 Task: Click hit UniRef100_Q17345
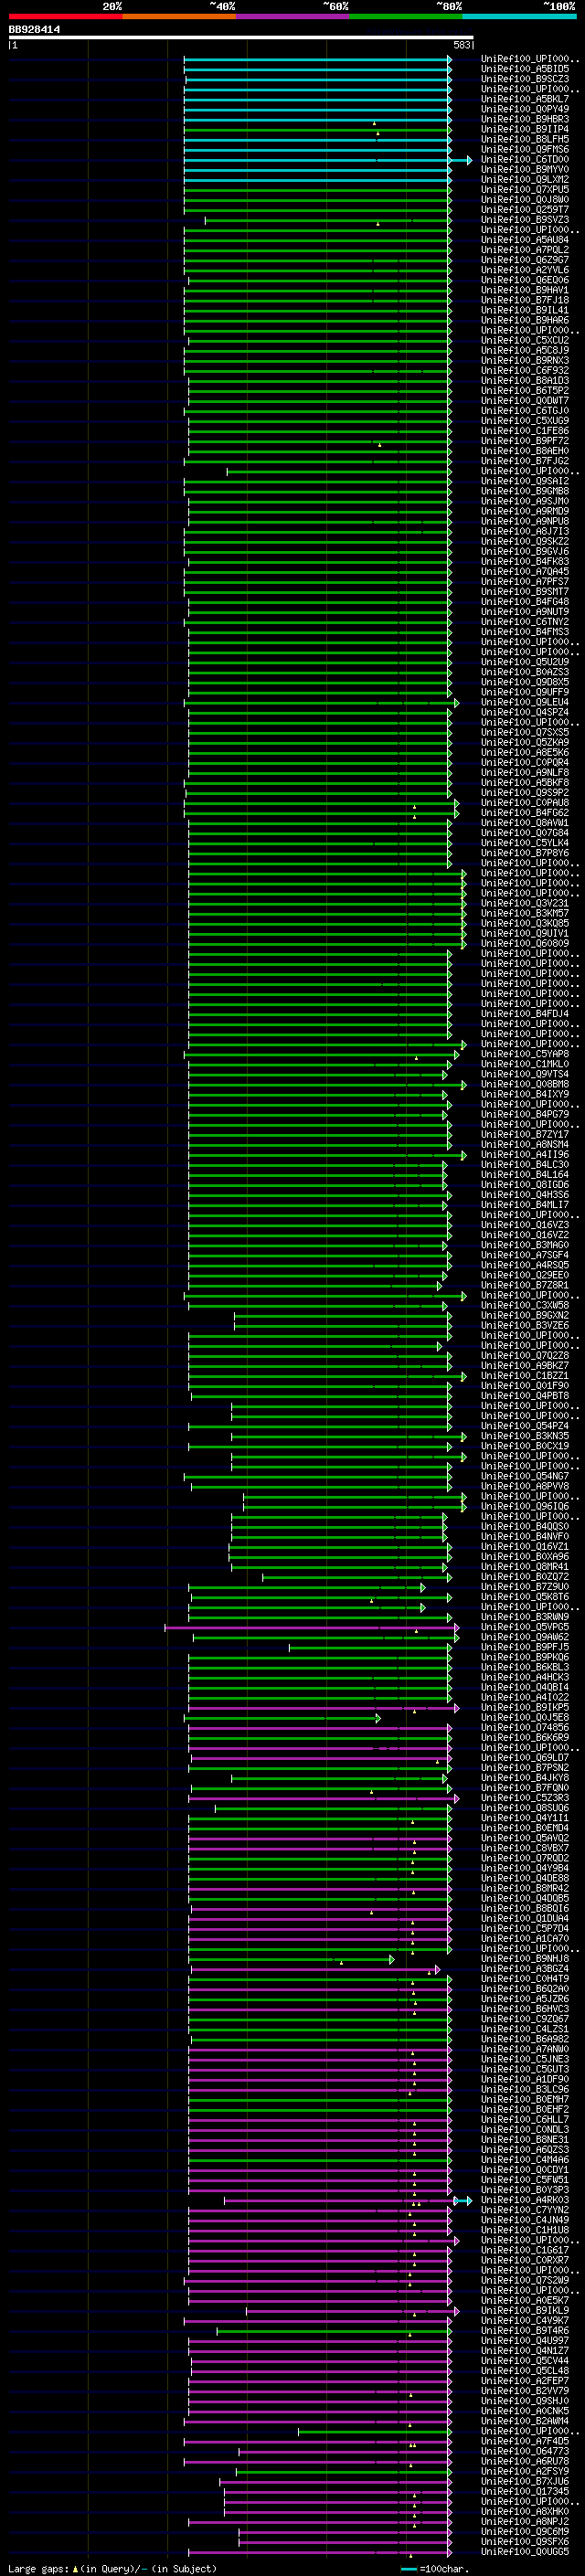[525, 2492]
